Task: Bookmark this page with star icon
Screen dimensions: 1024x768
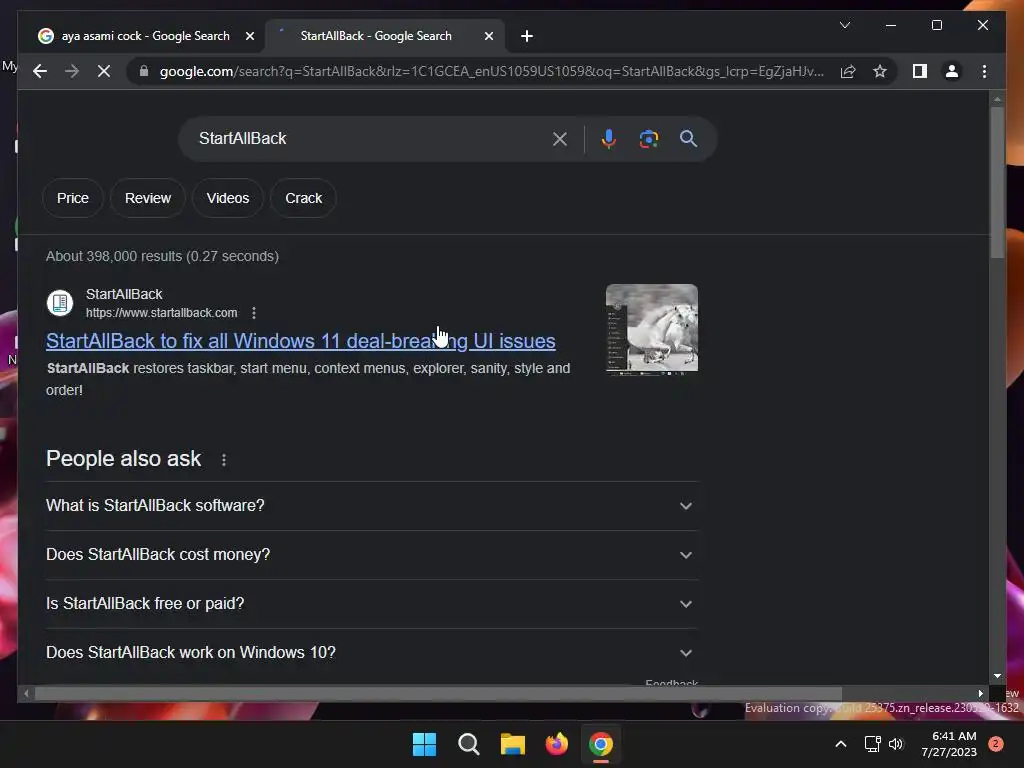Action: (x=880, y=71)
